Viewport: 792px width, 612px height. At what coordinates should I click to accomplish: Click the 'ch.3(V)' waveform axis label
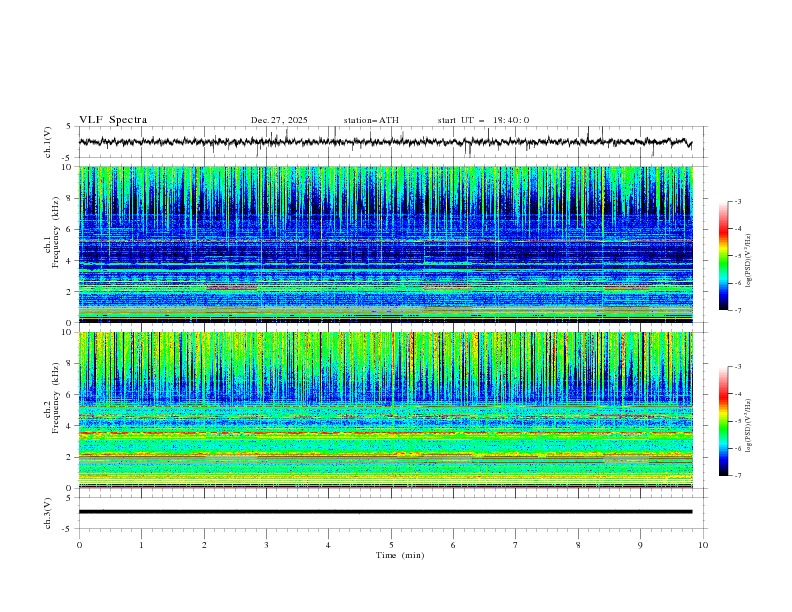48,513
